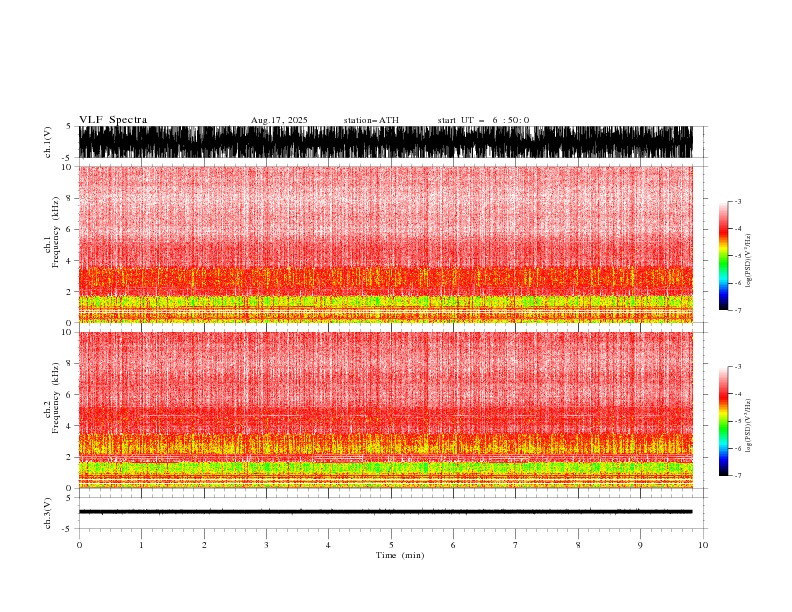792x612 pixels.
Task: Click time axis tick label "6"
Action: click(453, 545)
